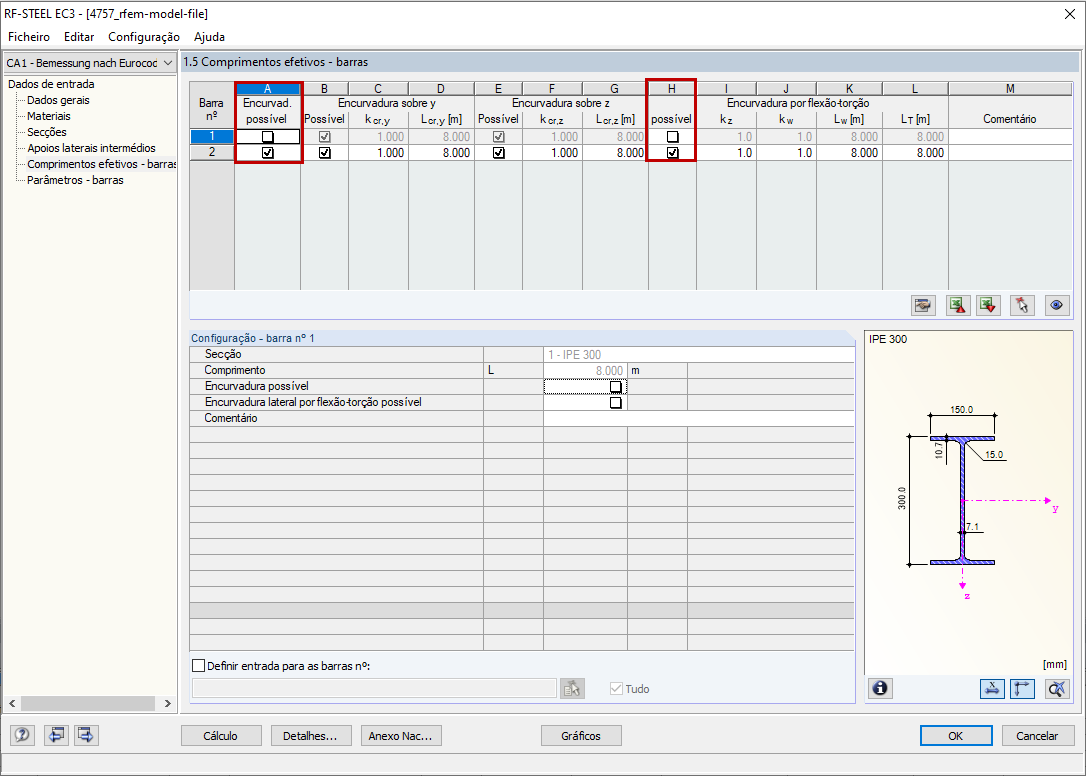The height and width of the screenshot is (776, 1086).
Task: Edit Lw value 8.000 for member 2
Action: tap(850, 152)
